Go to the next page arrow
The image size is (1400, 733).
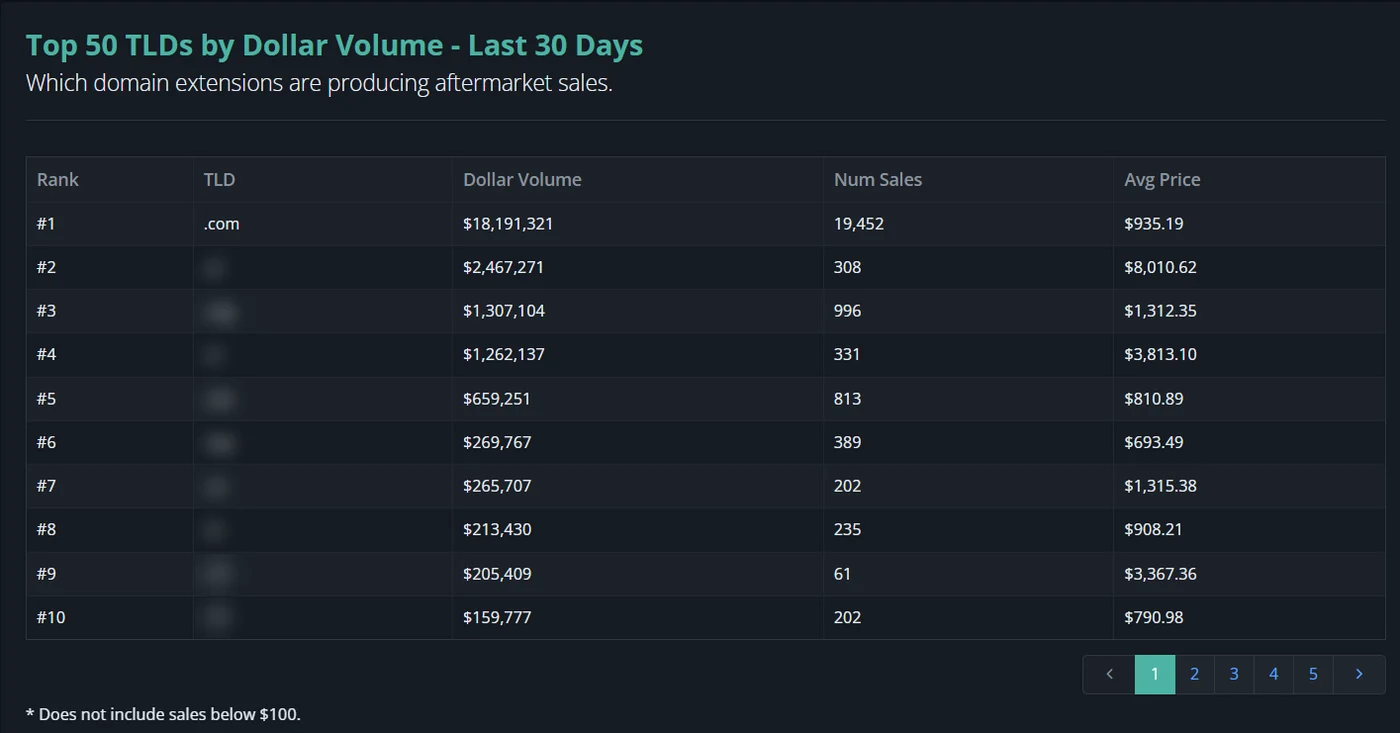(x=1359, y=674)
